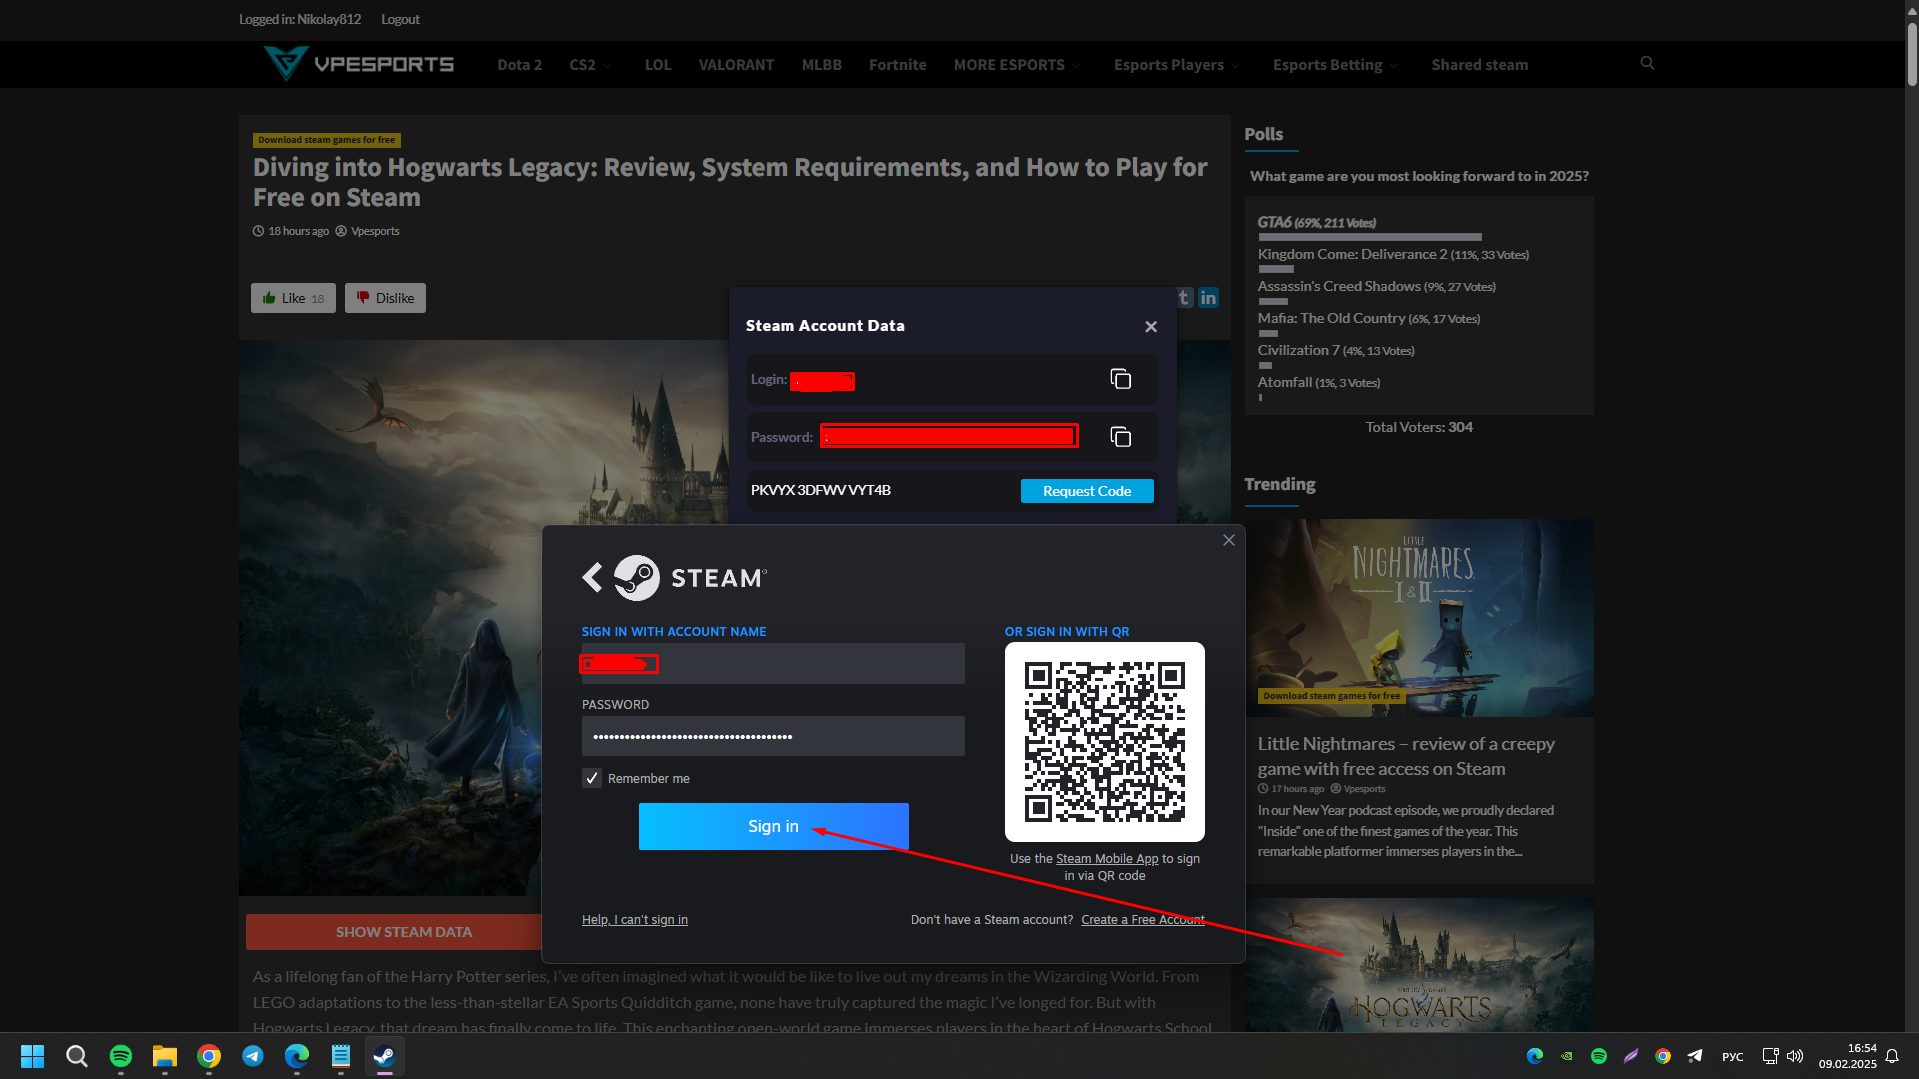Click the Dislike button on the article
The image size is (1919, 1079).
click(x=385, y=298)
